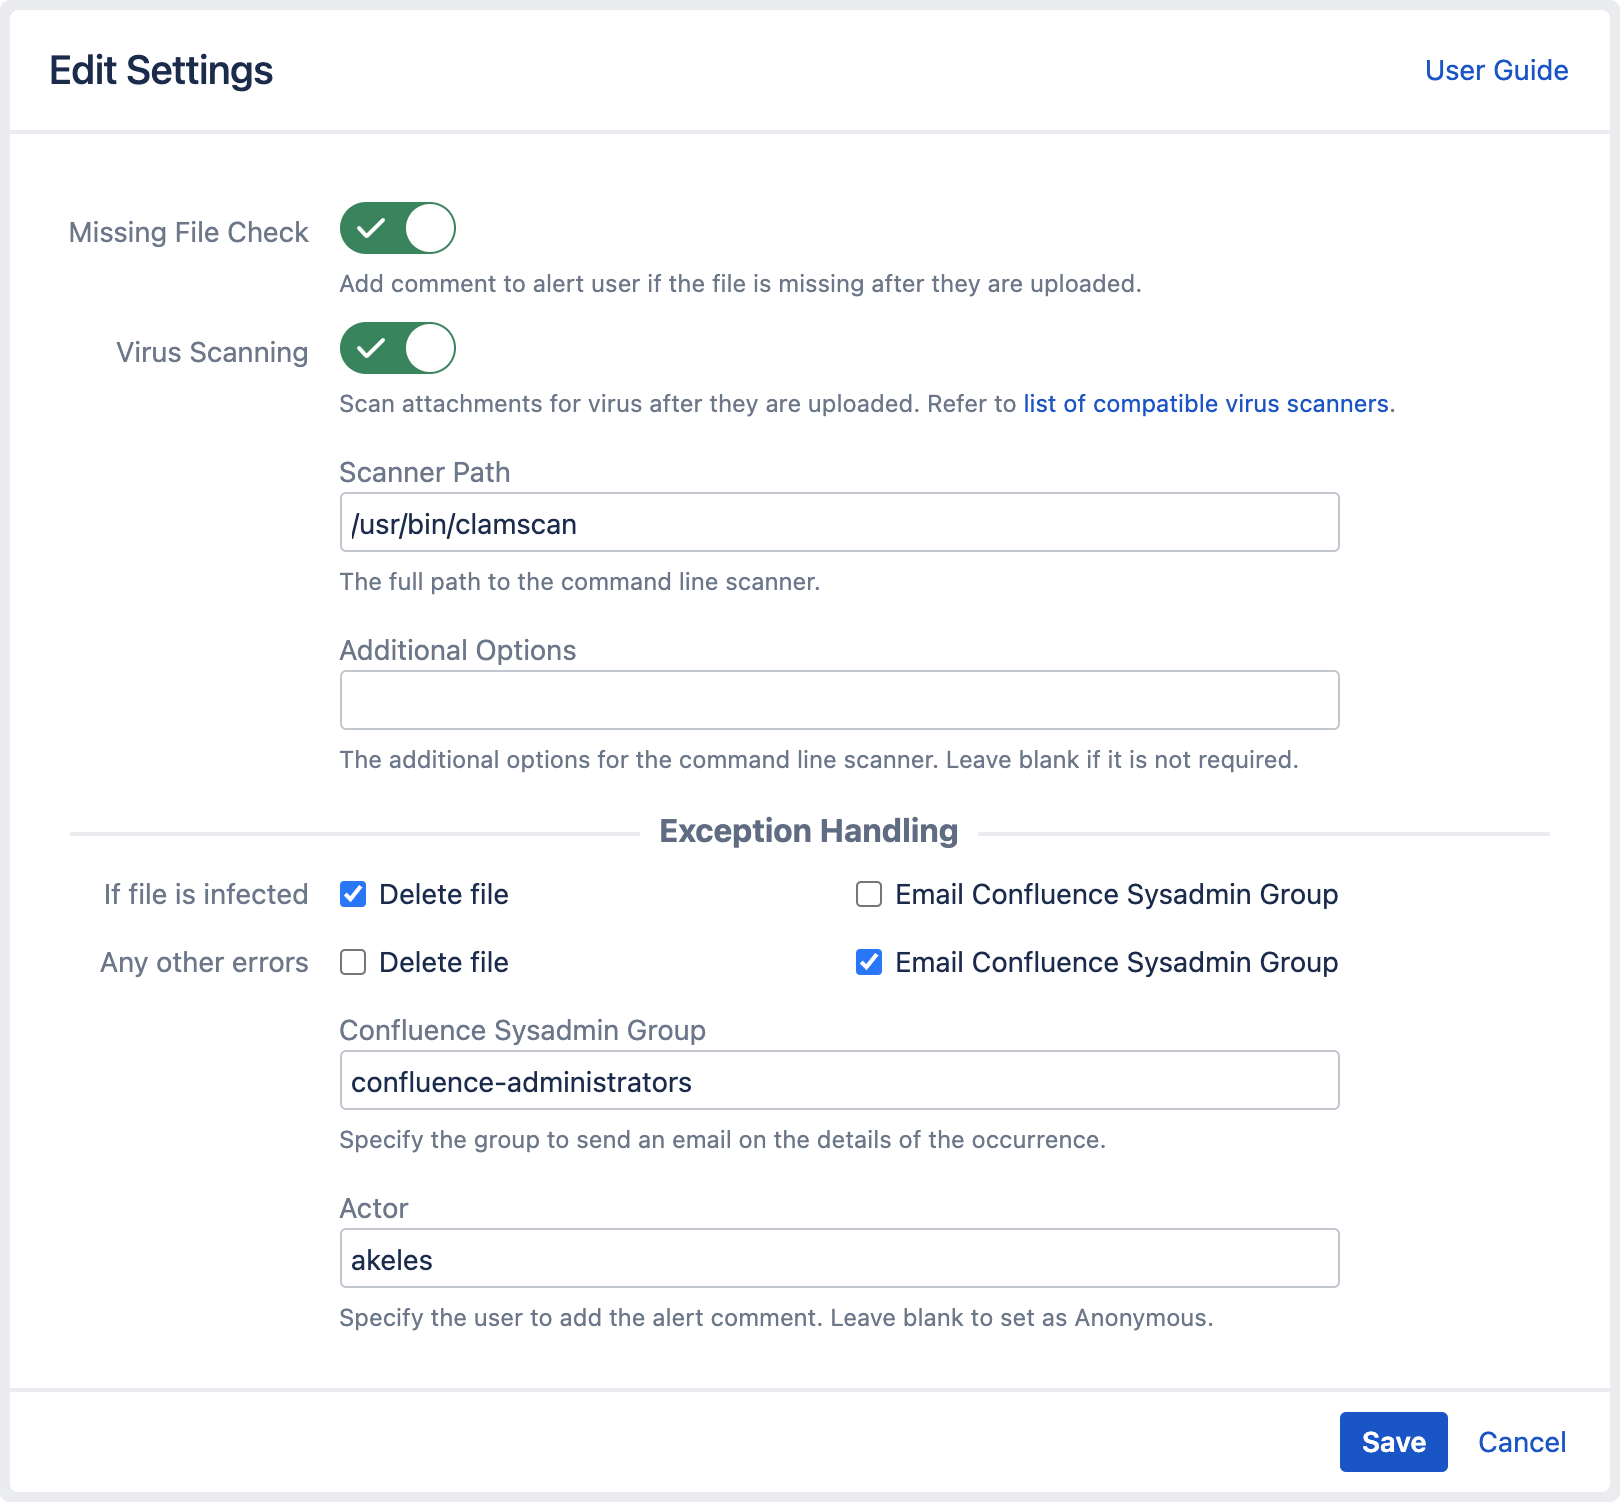Select the Additional Options field

click(x=839, y=700)
